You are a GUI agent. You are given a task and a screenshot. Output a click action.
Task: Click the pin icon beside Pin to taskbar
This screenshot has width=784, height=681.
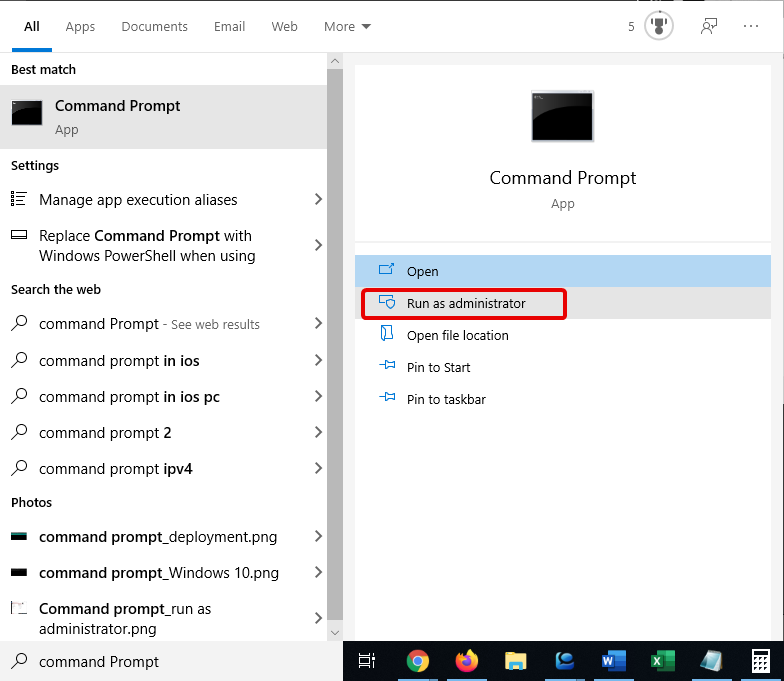click(x=387, y=398)
